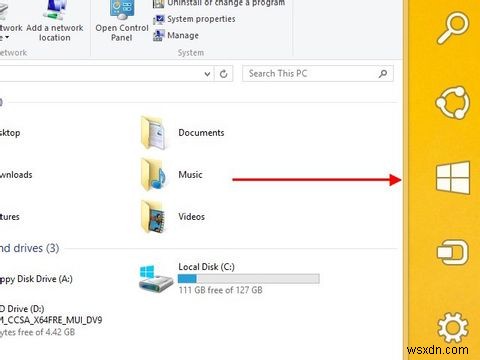Image resolution: width=480 pixels, height=360 pixels.
Task: Select the Videos folder name
Action: (x=192, y=217)
